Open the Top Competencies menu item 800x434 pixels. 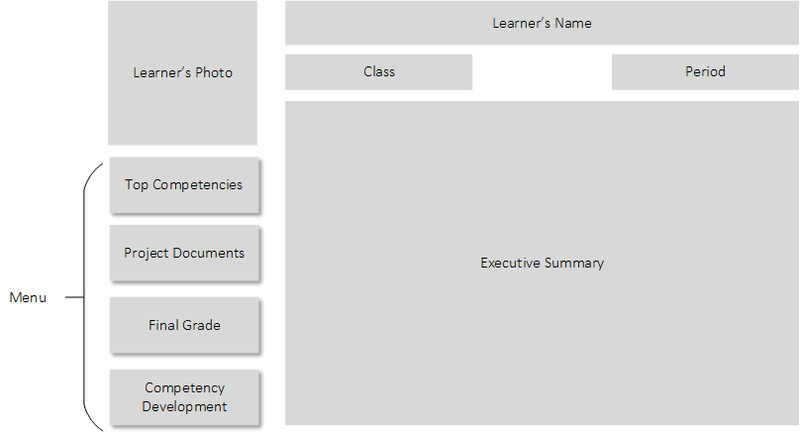(184, 185)
